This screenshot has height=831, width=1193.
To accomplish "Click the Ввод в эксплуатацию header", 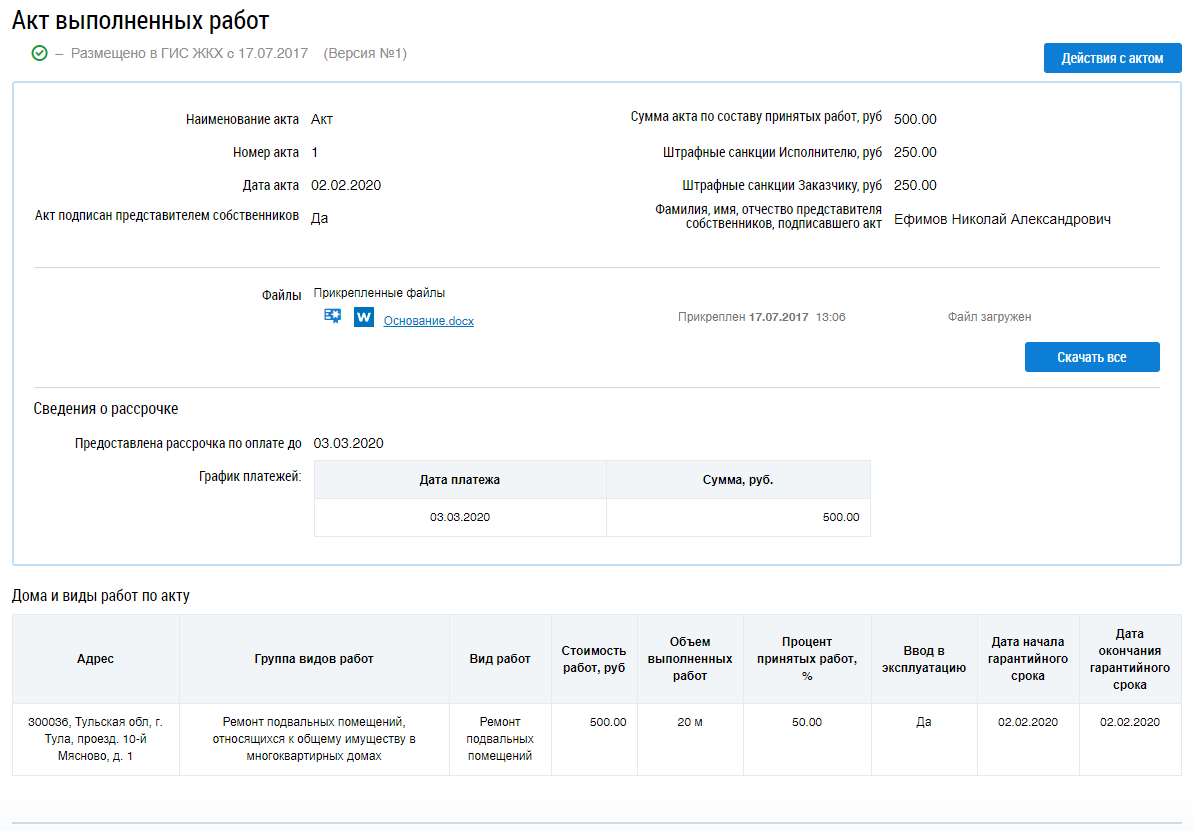I will 924,659.
